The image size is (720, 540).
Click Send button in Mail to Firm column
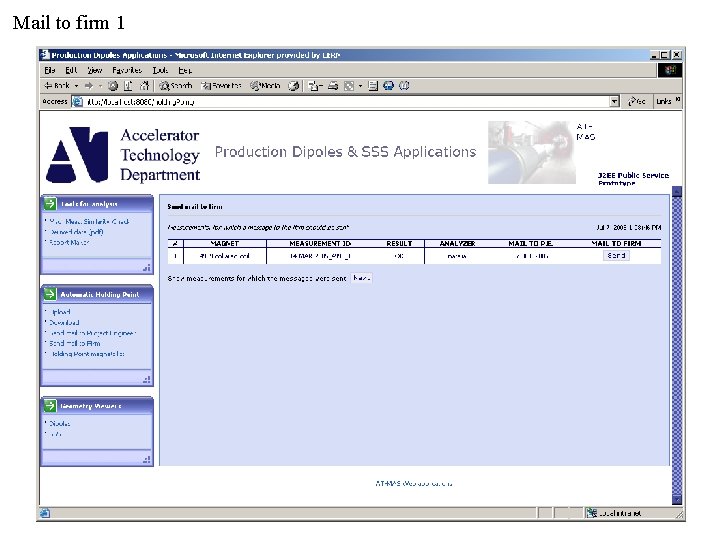[x=616, y=256]
